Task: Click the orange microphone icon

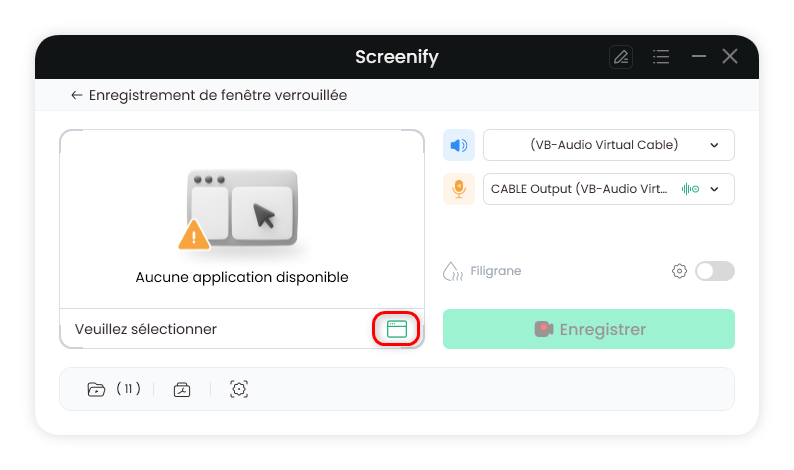Action: 459,189
